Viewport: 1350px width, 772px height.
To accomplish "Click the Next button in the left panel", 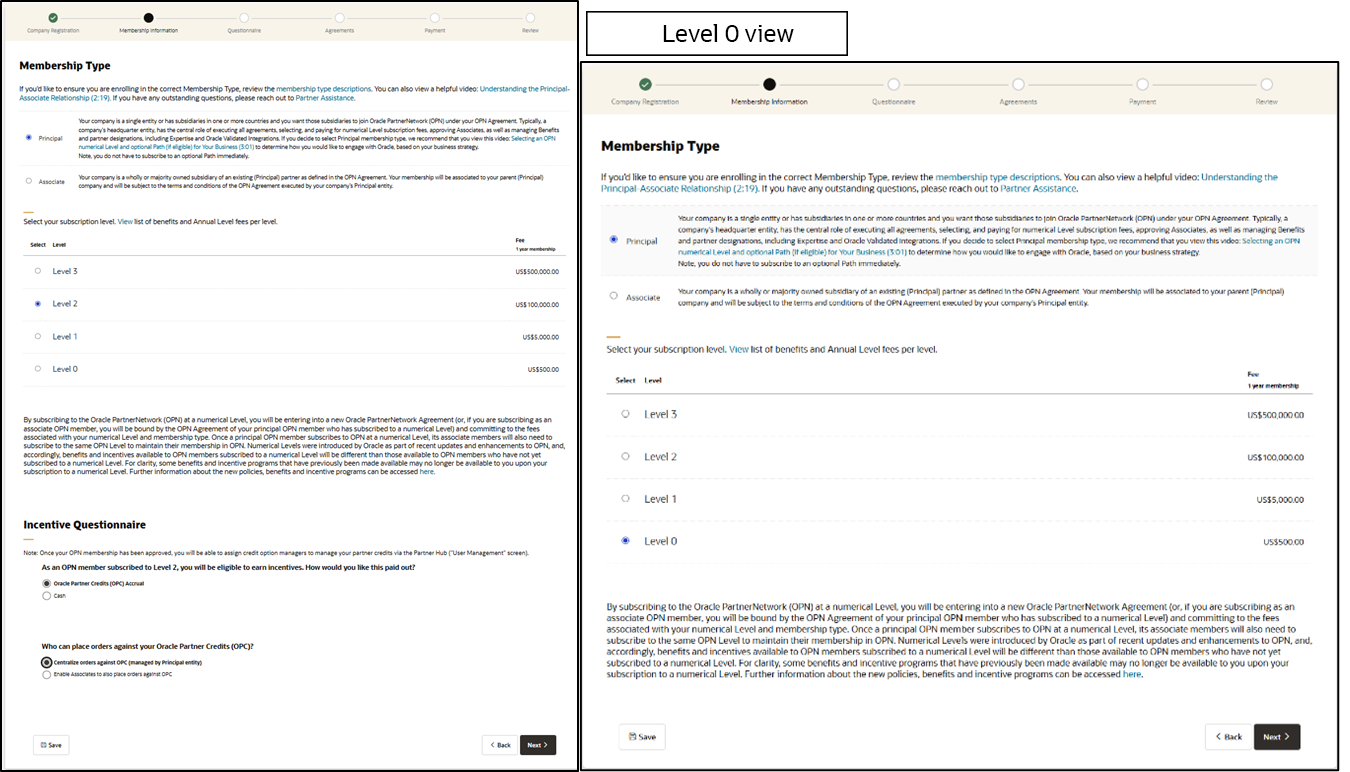I will click(538, 745).
